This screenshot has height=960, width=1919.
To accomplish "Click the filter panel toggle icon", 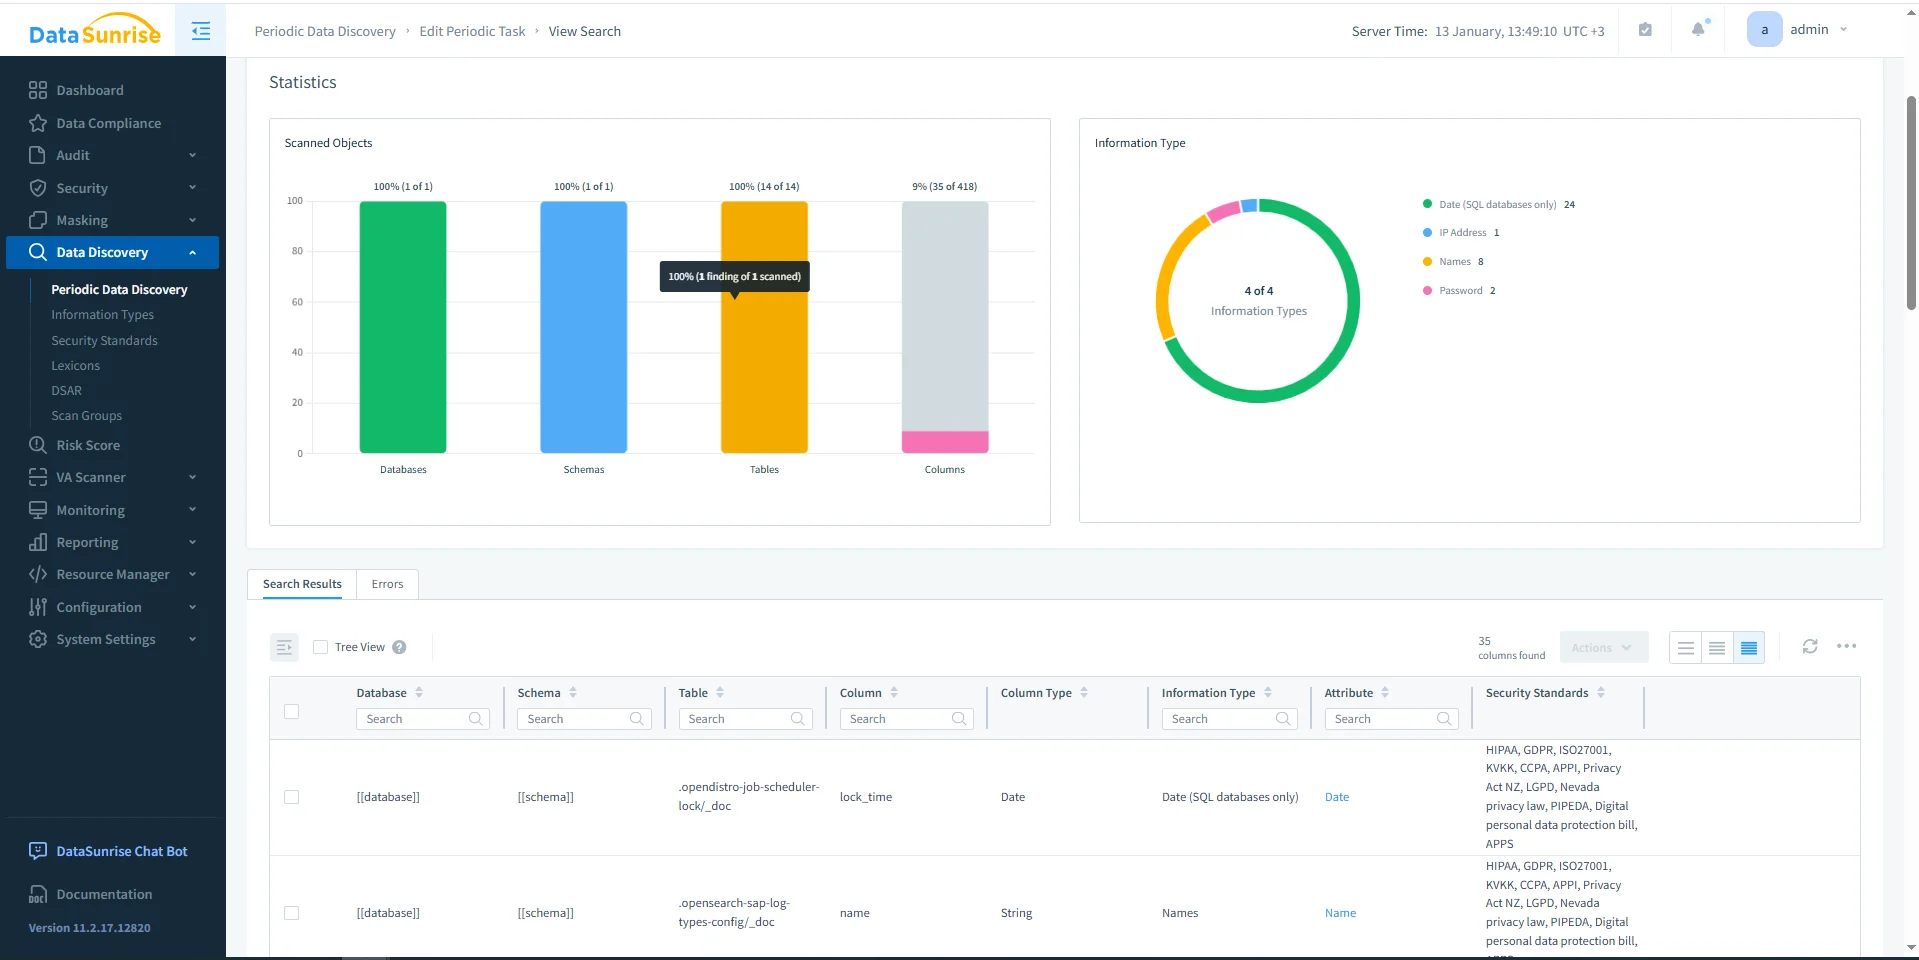I will 284,647.
